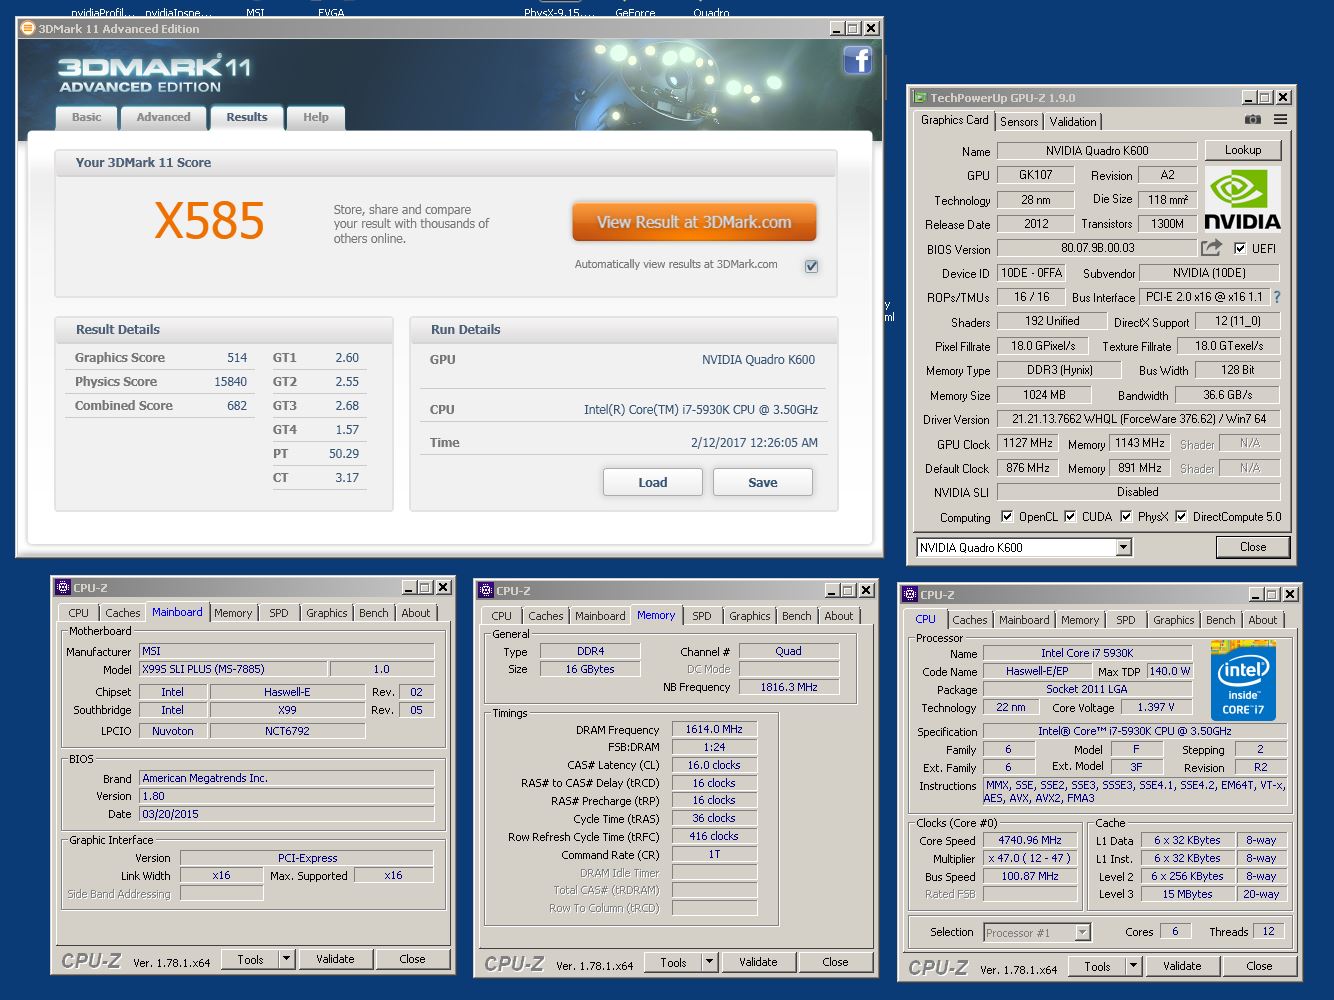Click Validate in Mainboard CPU-Z window

click(x=335, y=959)
